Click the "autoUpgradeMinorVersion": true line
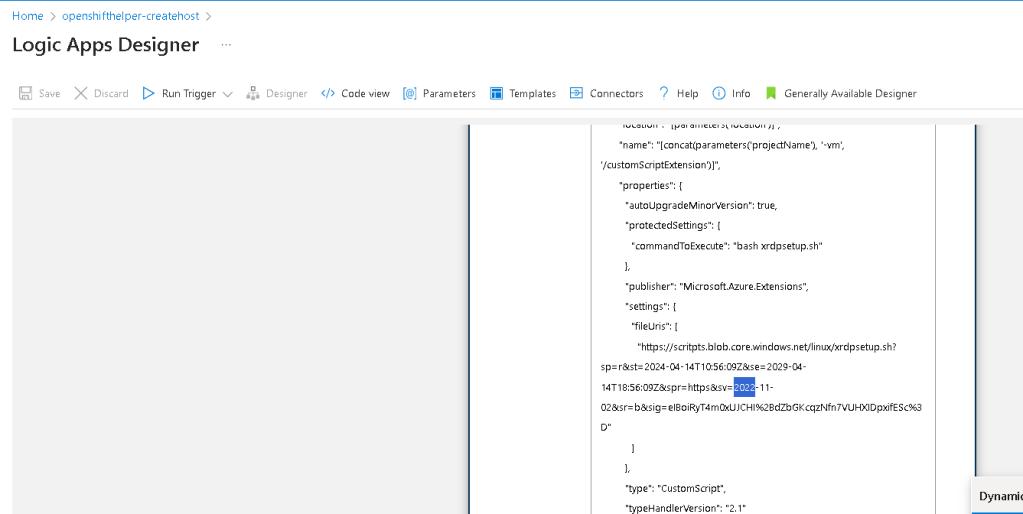1023x514 pixels. point(701,205)
